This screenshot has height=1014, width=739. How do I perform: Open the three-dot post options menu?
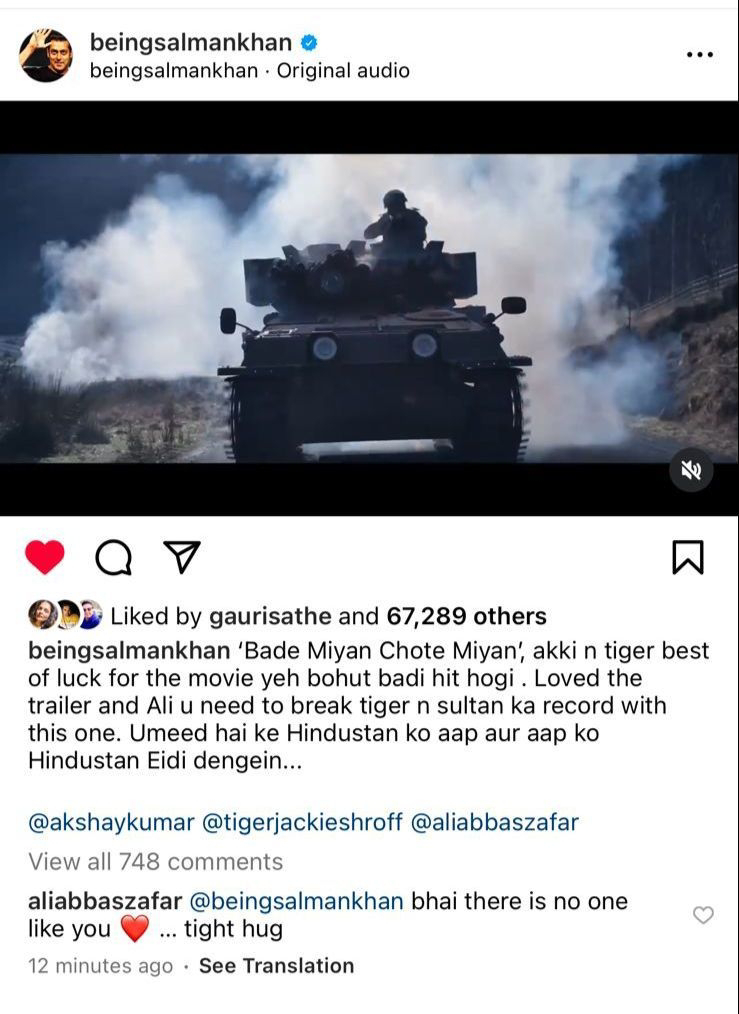tap(700, 55)
